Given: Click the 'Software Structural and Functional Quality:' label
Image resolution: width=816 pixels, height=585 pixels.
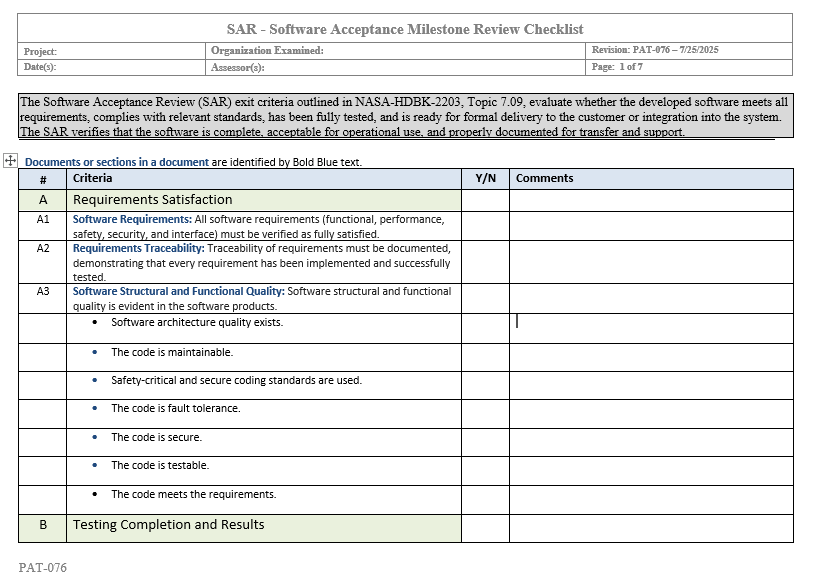Looking at the screenshot, I should 178,292.
